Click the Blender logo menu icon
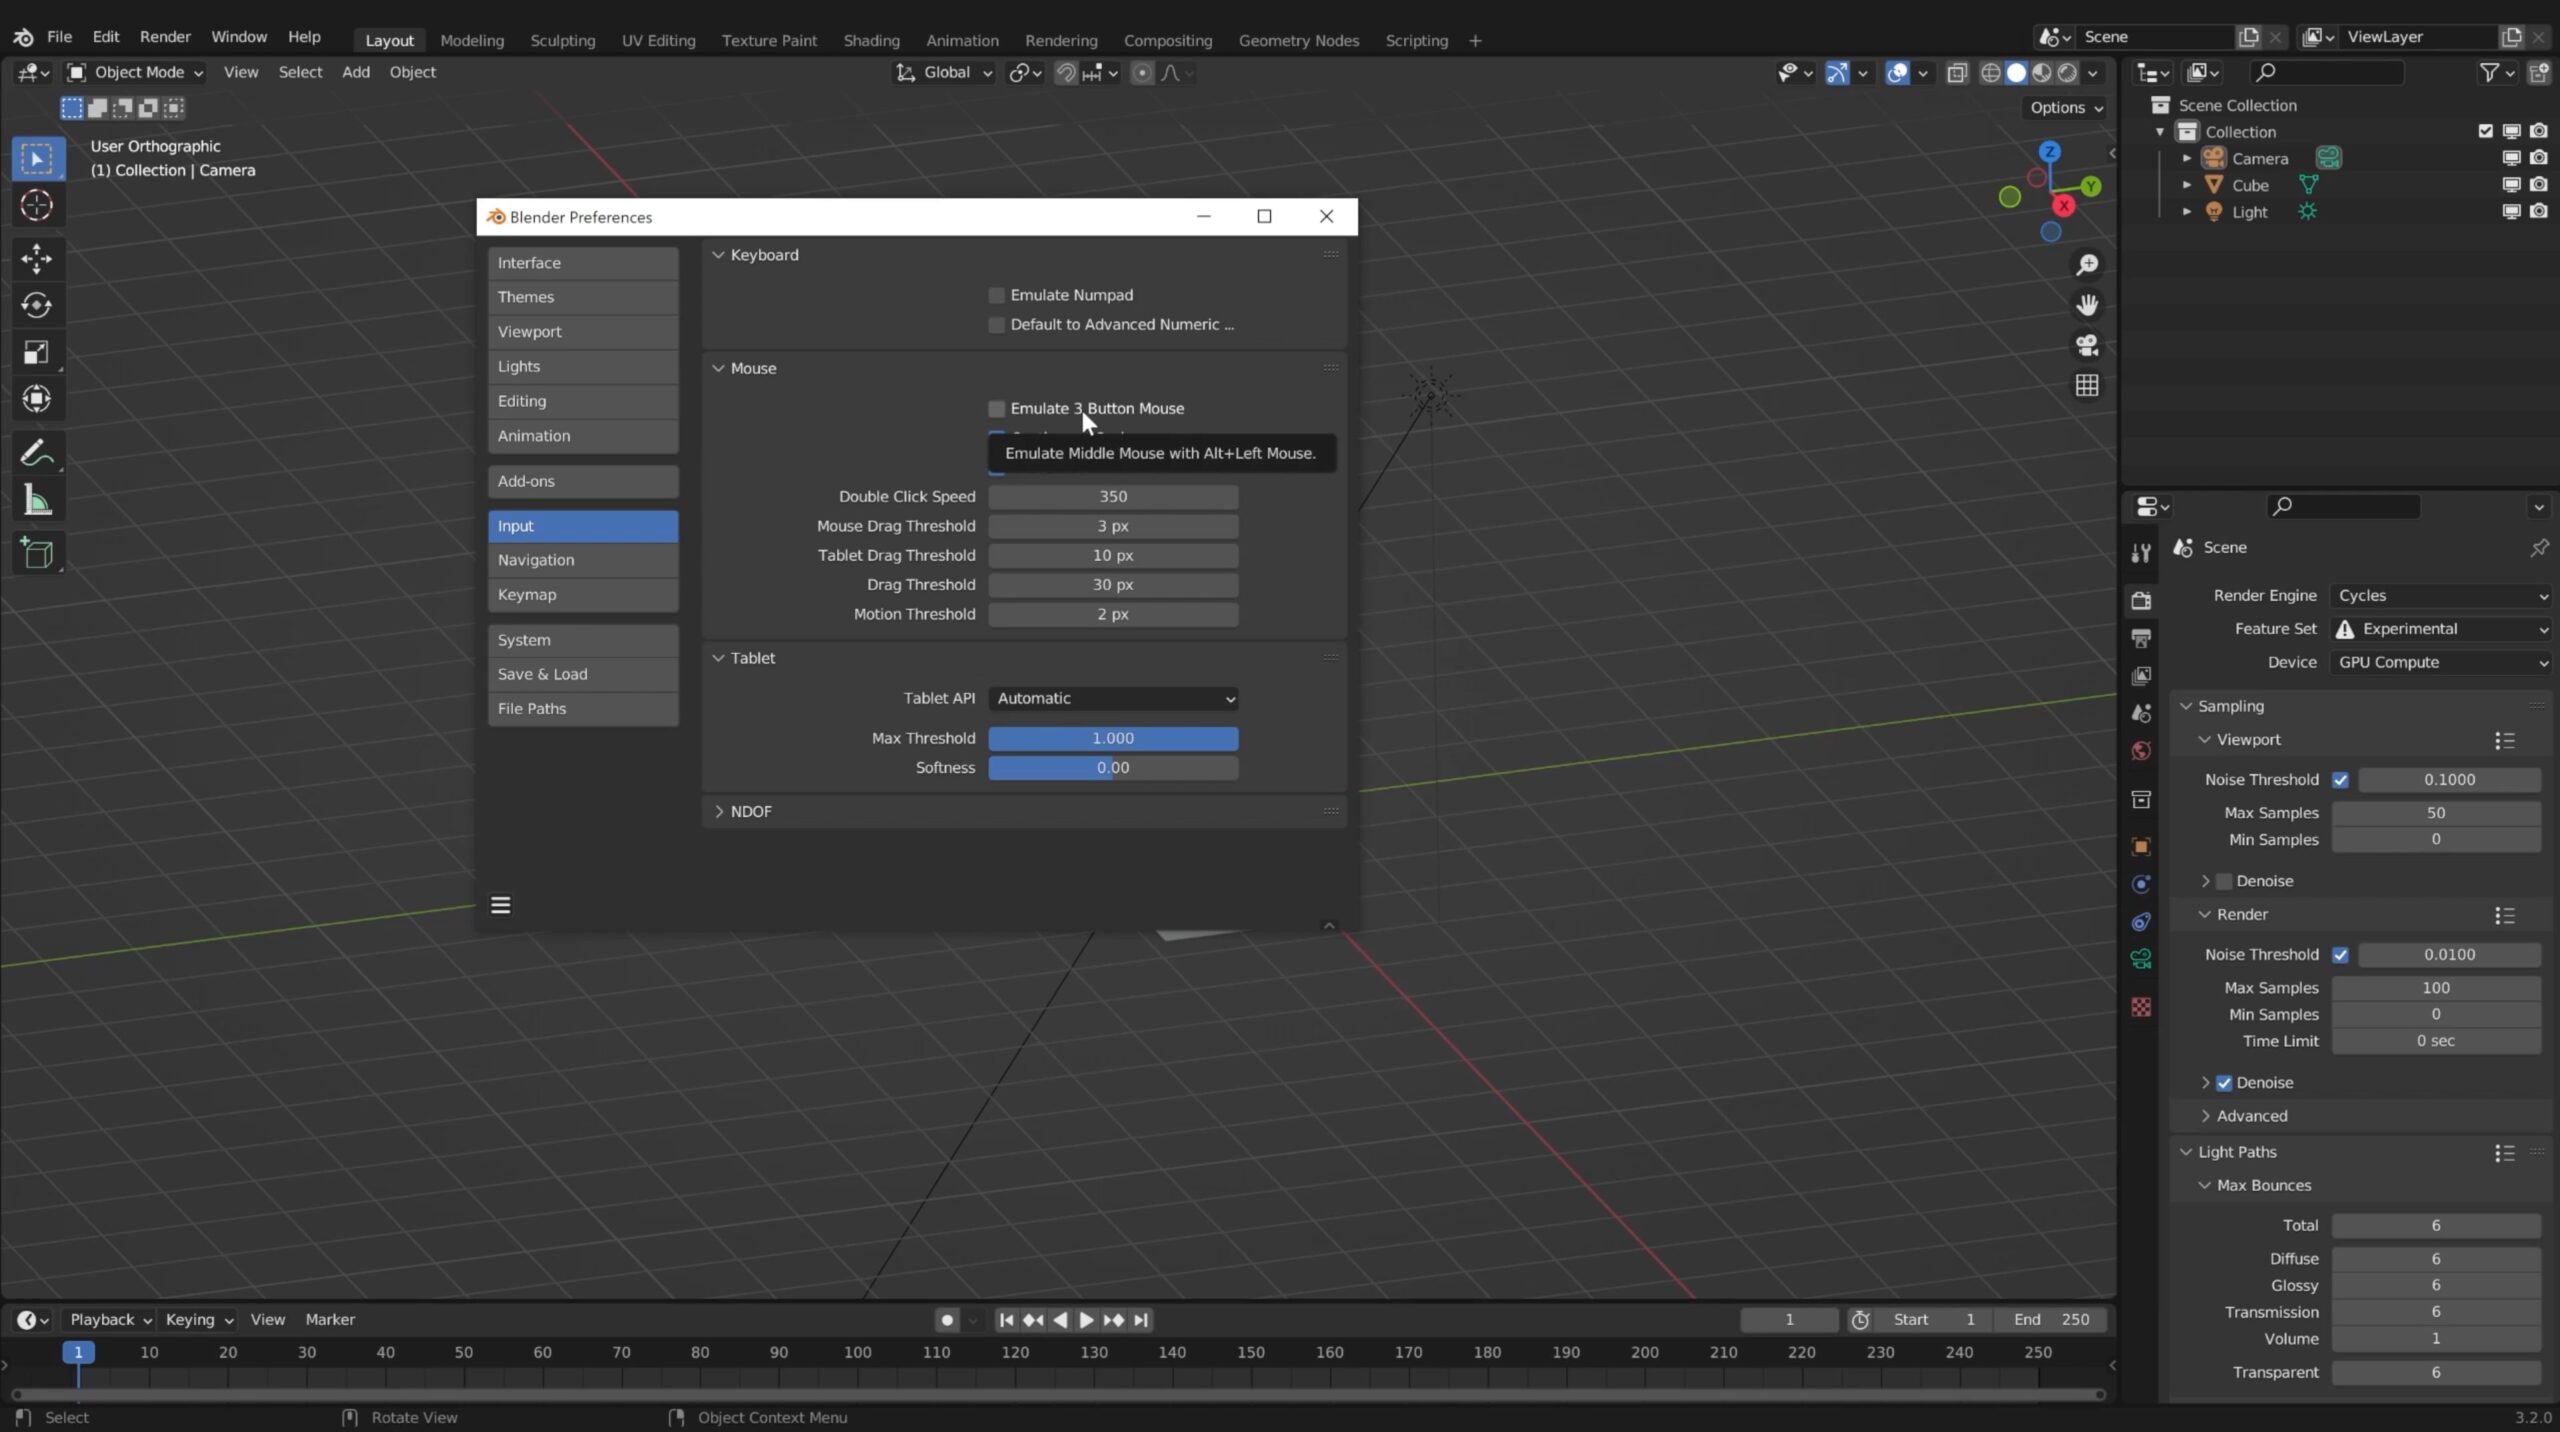The image size is (2560, 1432). (24, 37)
